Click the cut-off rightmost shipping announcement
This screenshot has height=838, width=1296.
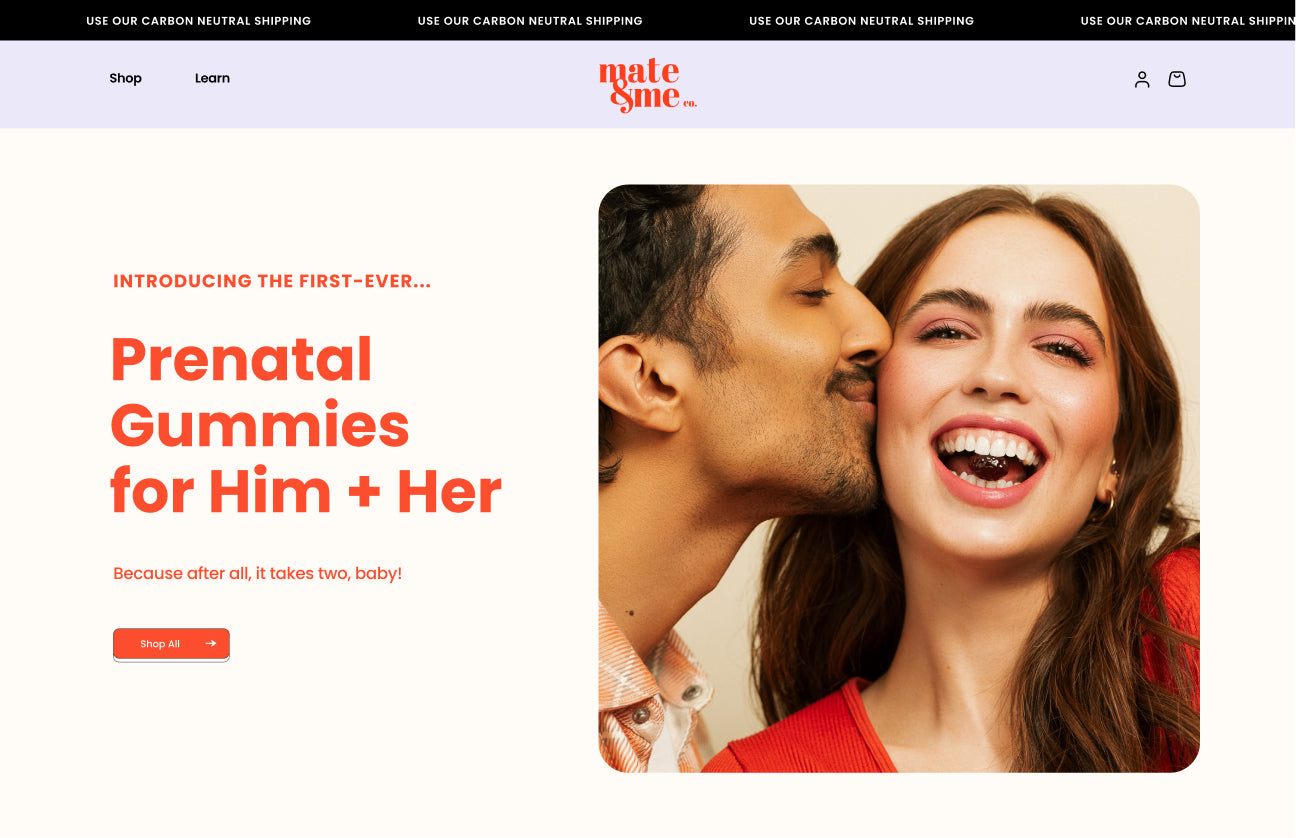coord(1188,21)
